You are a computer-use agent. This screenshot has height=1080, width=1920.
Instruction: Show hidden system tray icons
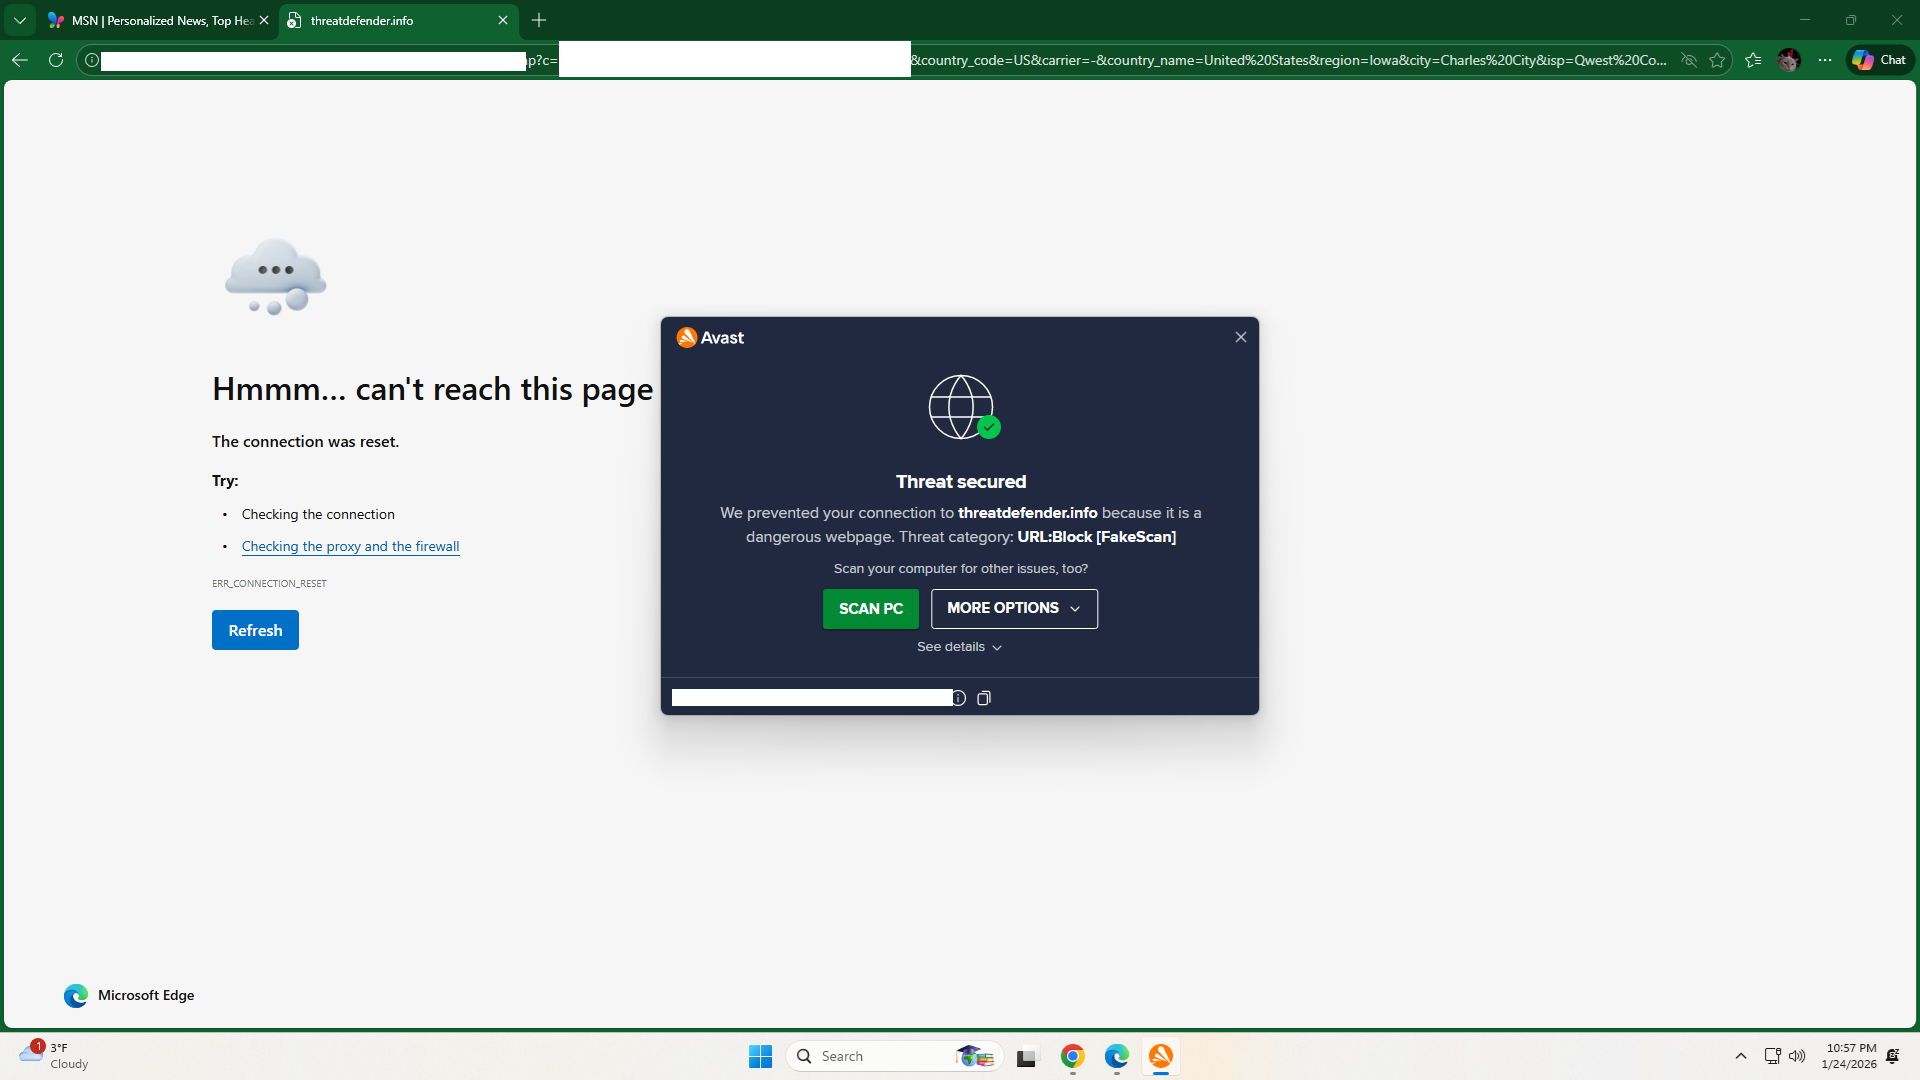pyautogui.click(x=1741, y=1056)
